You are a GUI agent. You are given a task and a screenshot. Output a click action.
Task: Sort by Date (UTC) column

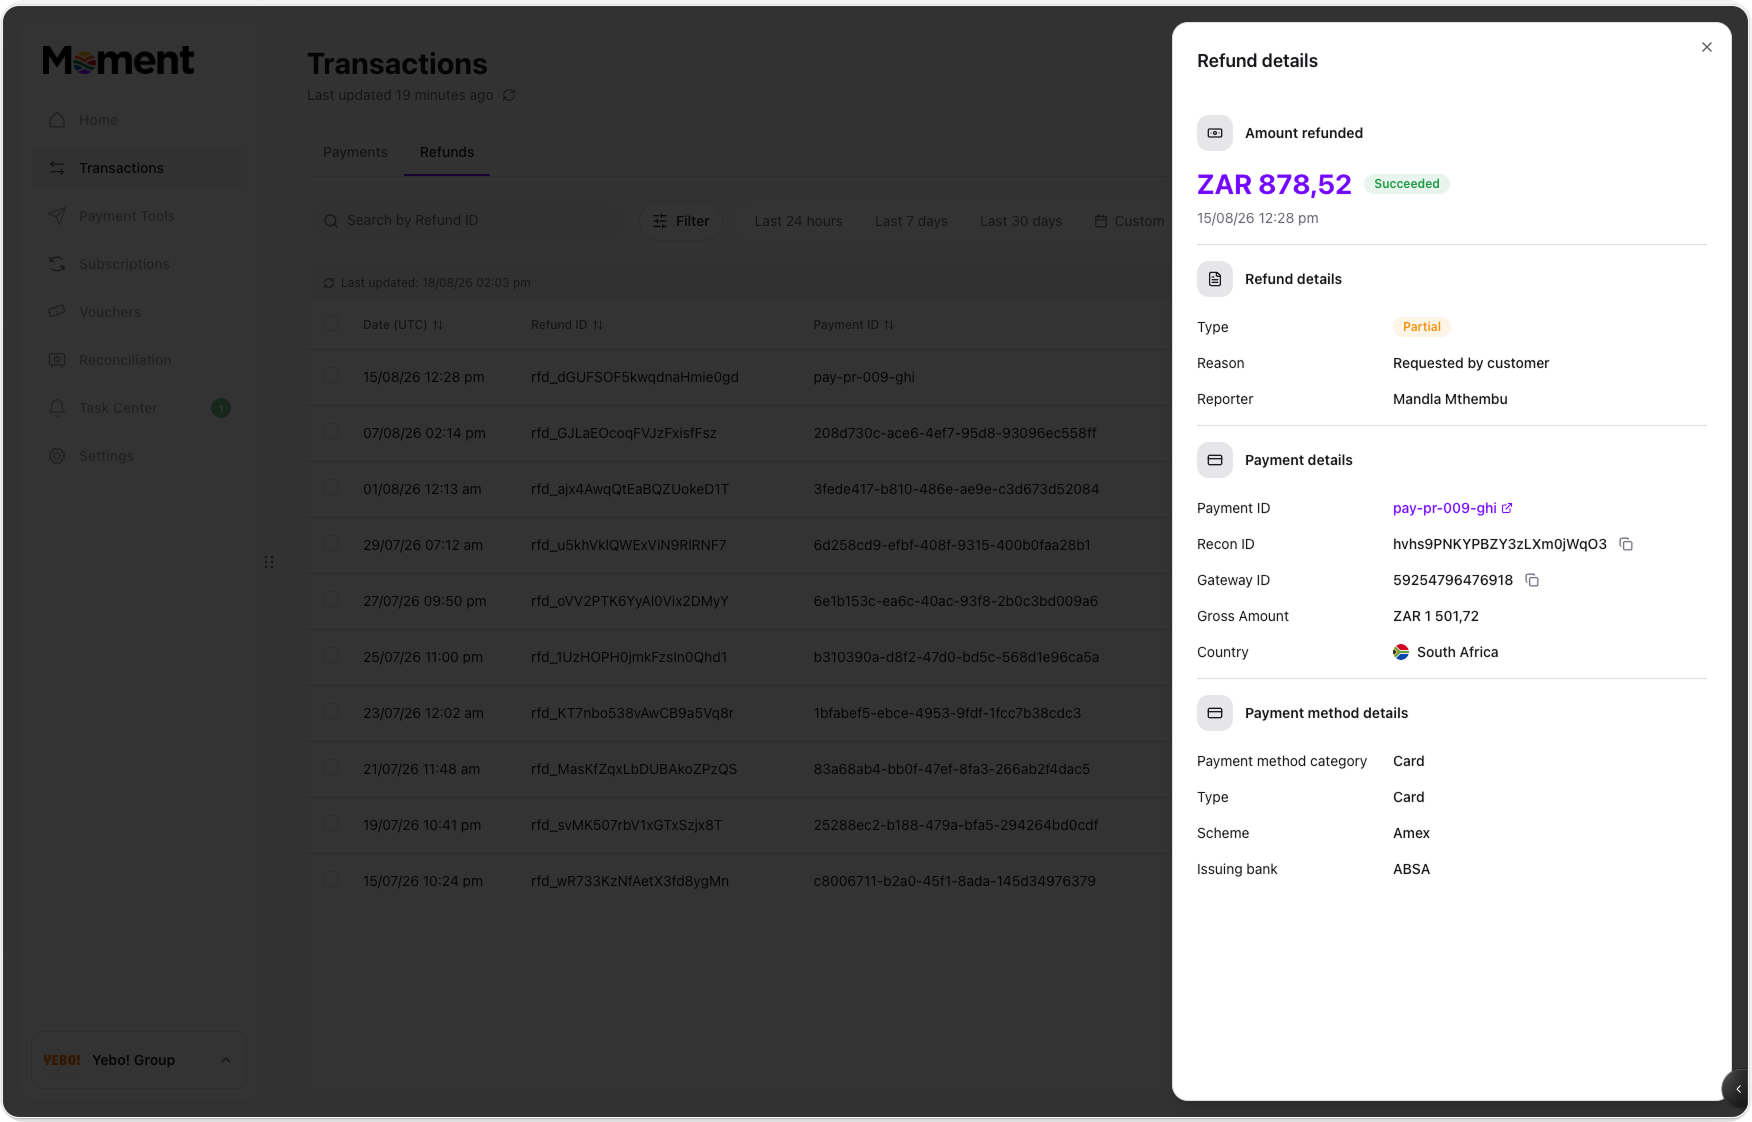[x=403, y=325]
